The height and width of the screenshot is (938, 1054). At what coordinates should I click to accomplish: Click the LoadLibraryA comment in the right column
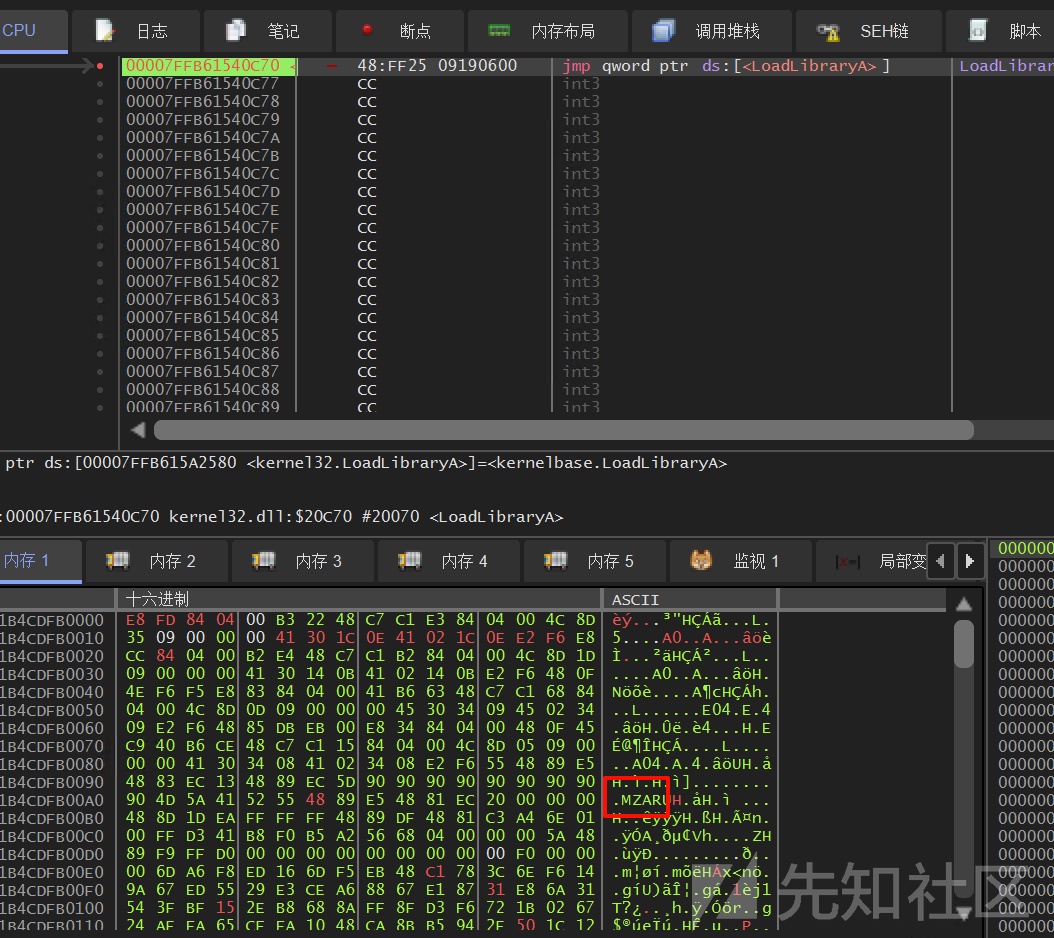point(1006,66)
